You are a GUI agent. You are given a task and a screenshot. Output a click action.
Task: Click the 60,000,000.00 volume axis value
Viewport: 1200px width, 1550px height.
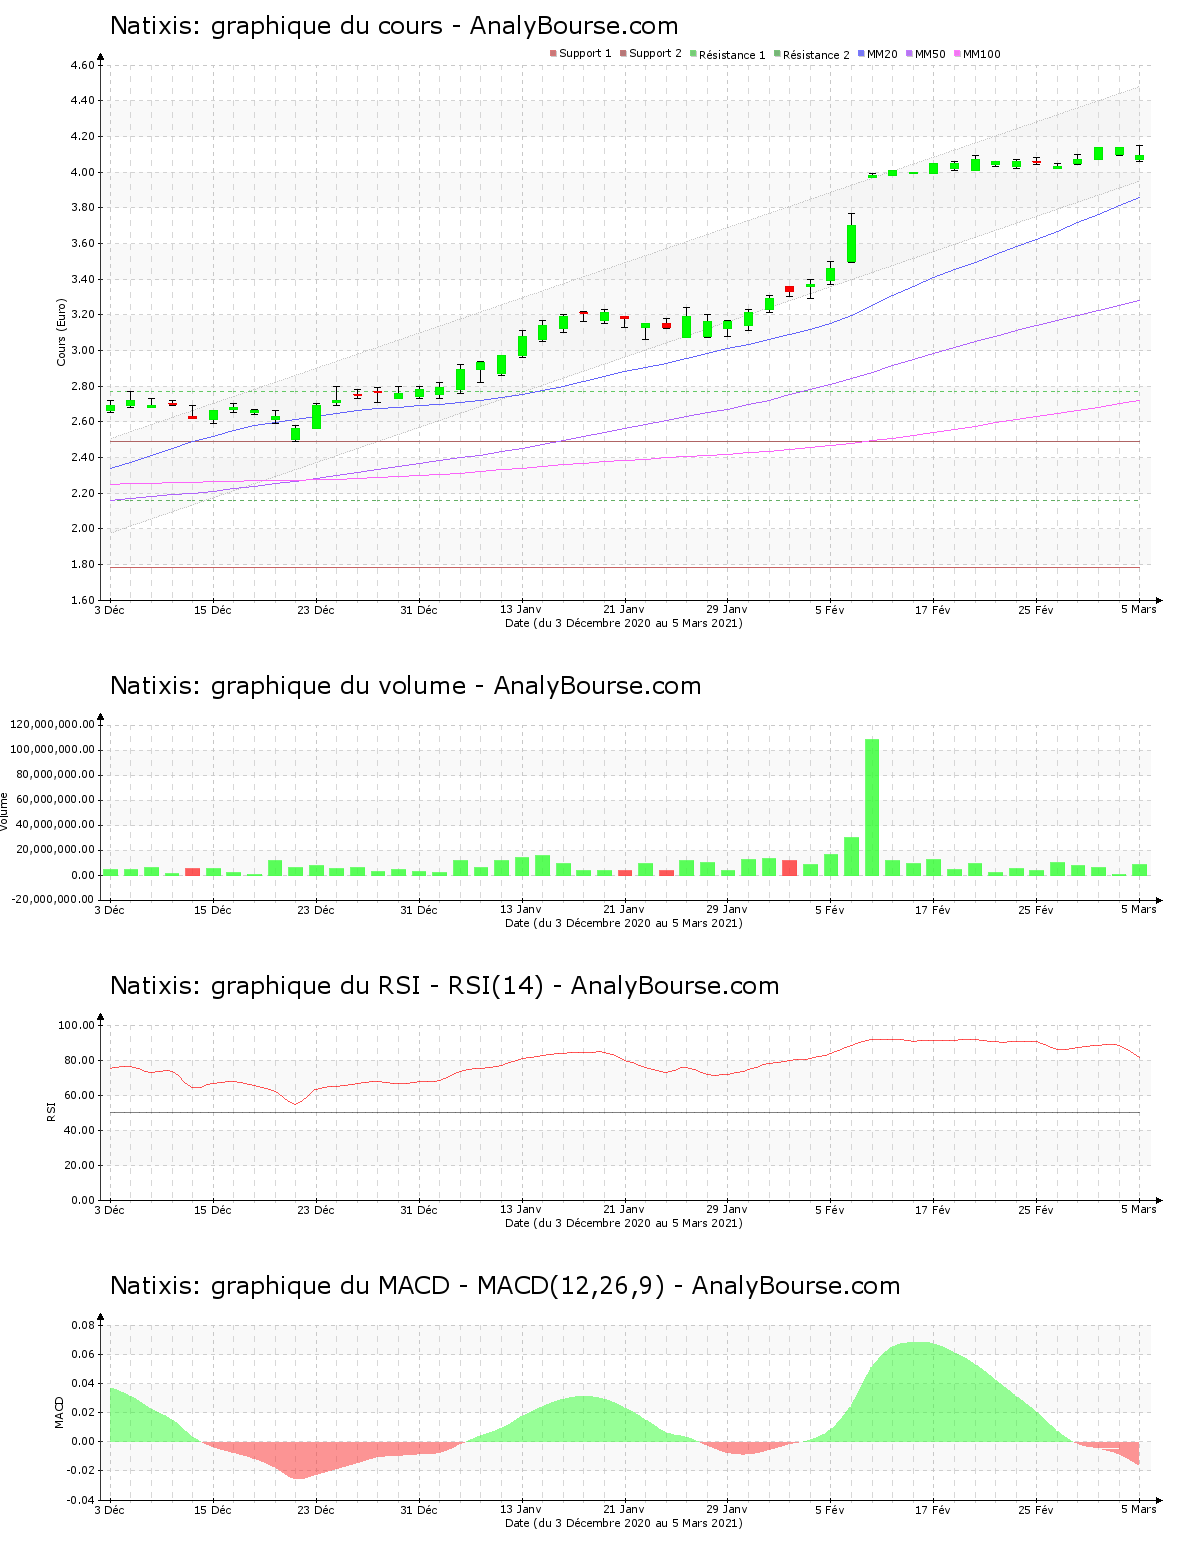[x=56, y=799]
